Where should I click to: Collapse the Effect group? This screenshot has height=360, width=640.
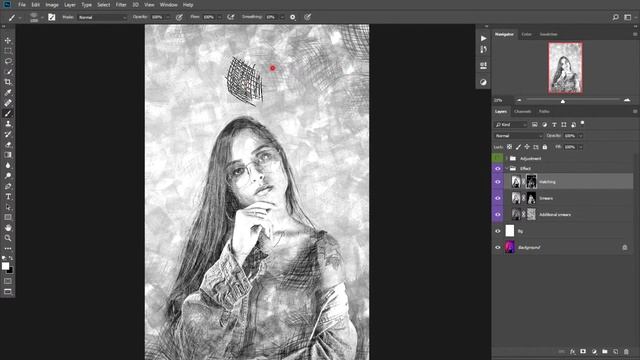[x=507, y=169]
